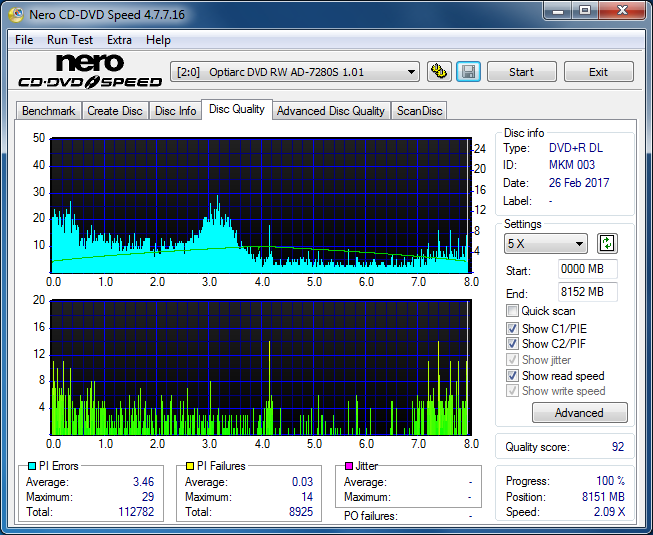Viewport: 653px width, 535px height.
Task: Click the Progress value 100 %
Action: click(x=611, y=481)
